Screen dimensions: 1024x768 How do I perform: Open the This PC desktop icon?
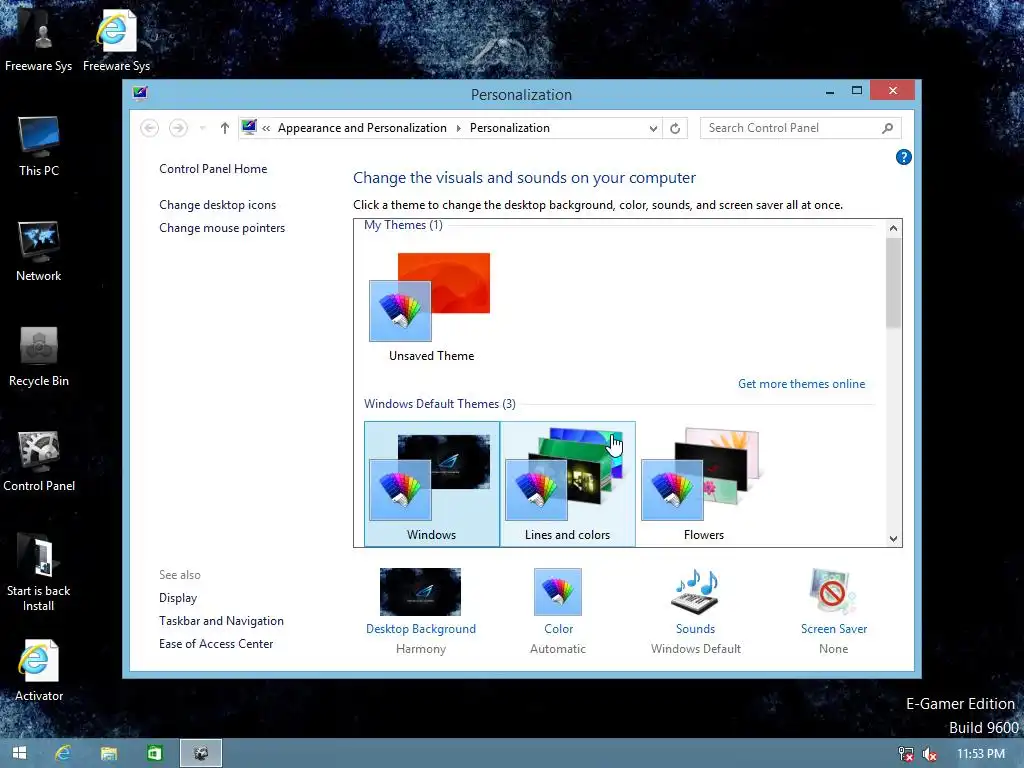[x=39, y=146]
